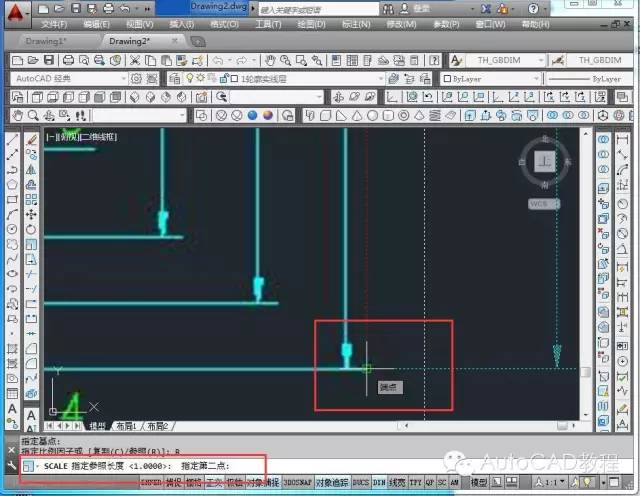Open the AutoCAD application menu logo
This screenshot has width=640, height=496.
[x=16, y=13]
